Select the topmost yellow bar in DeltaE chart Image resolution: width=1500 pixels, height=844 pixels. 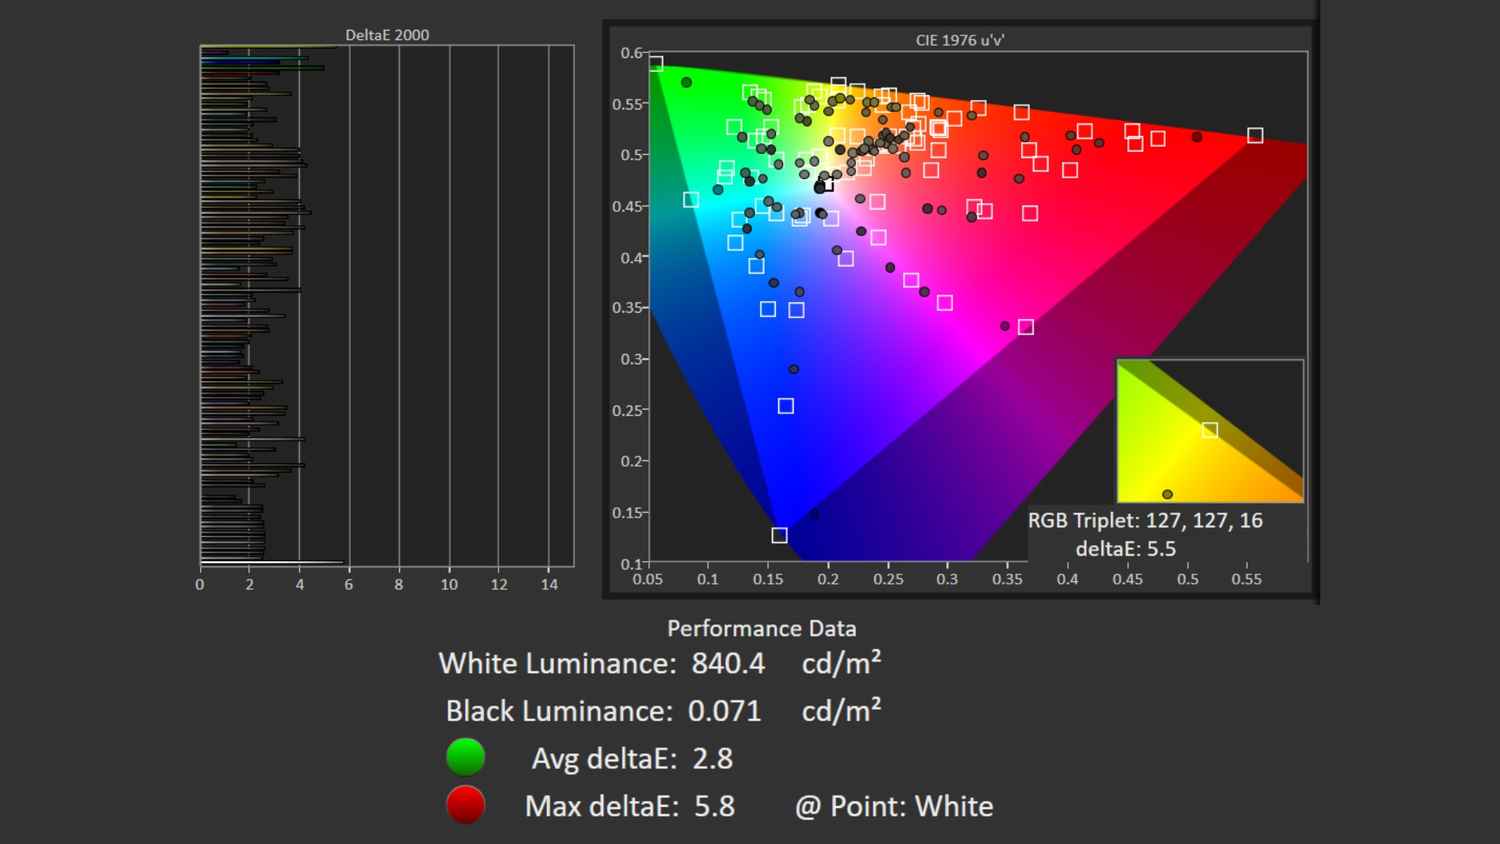pos(268,47)
